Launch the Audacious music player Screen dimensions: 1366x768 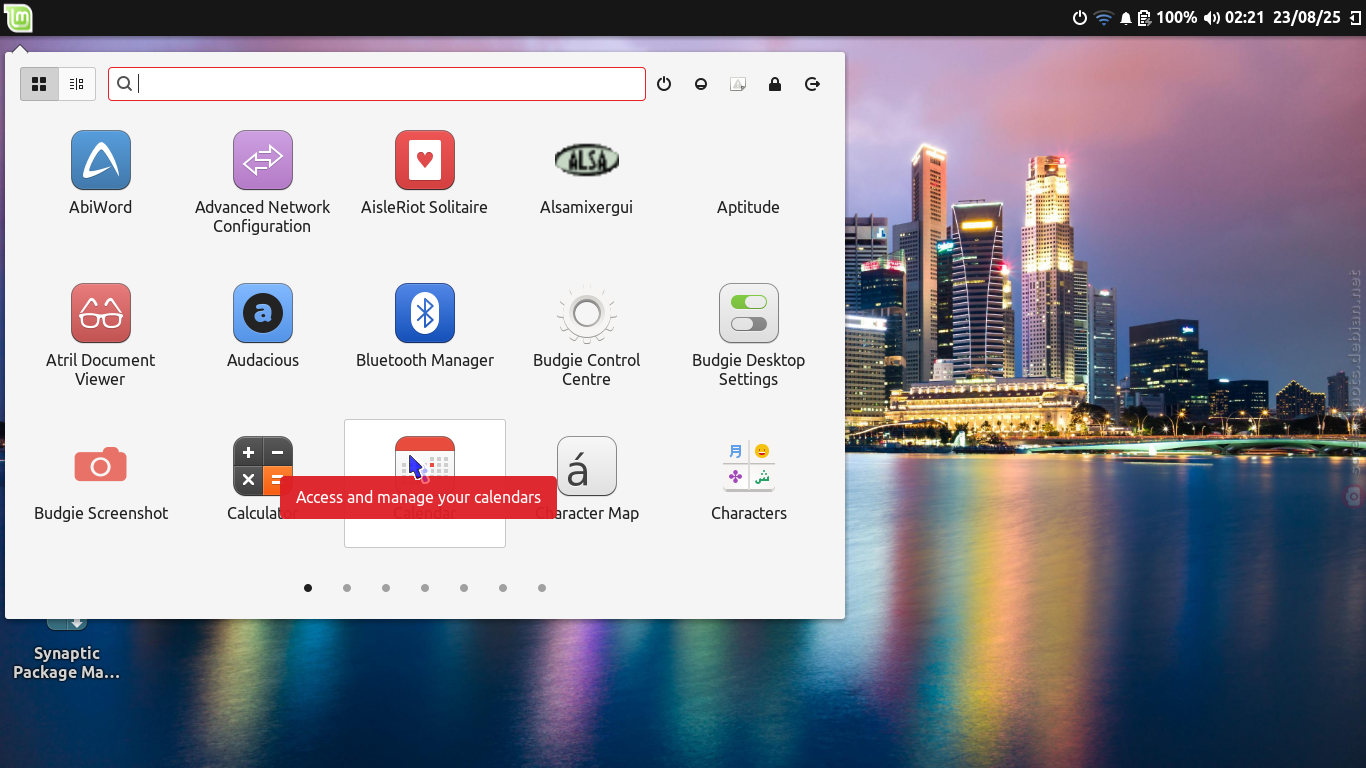click(x=262, y=328)
